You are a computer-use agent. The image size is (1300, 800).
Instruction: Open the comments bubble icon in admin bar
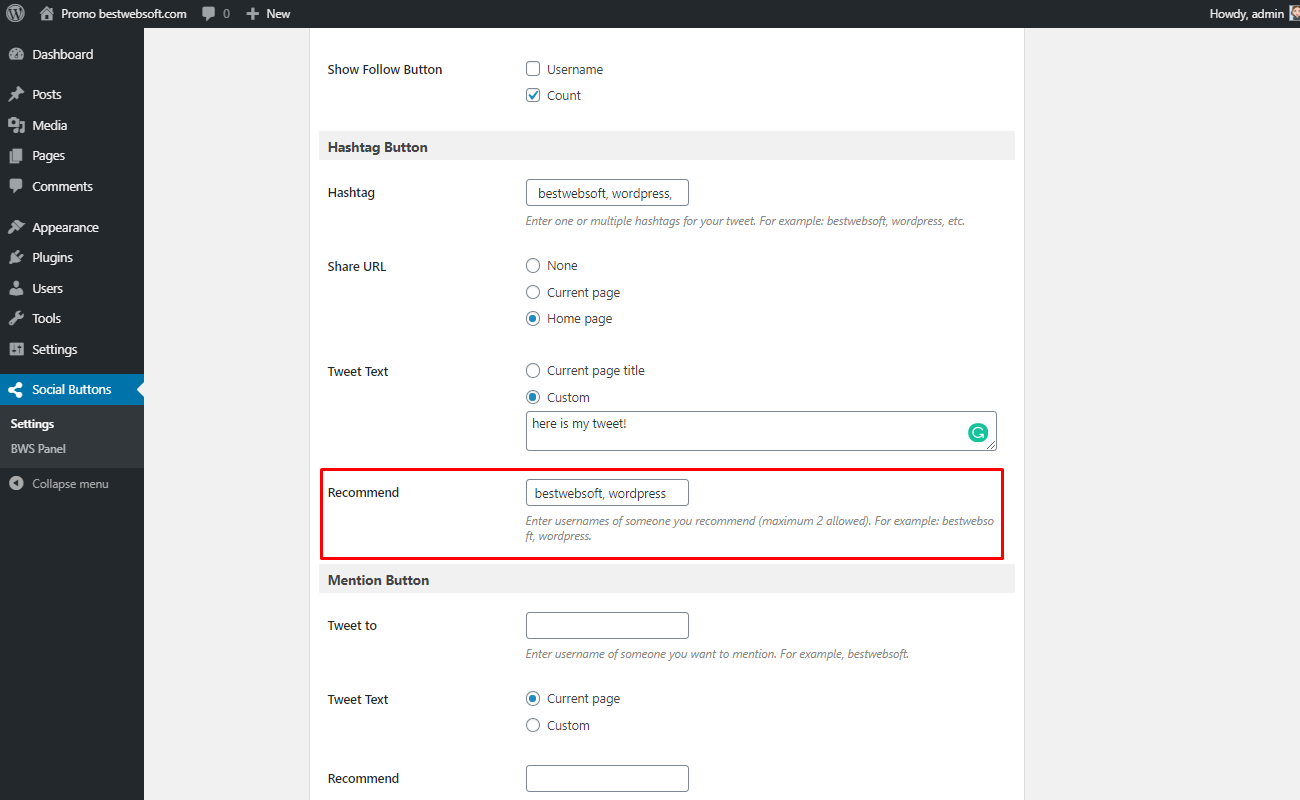[x=208, y=14]
